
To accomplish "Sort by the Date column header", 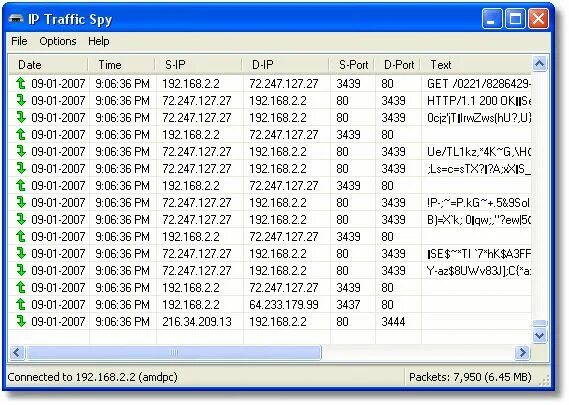I will pos(49,65).
